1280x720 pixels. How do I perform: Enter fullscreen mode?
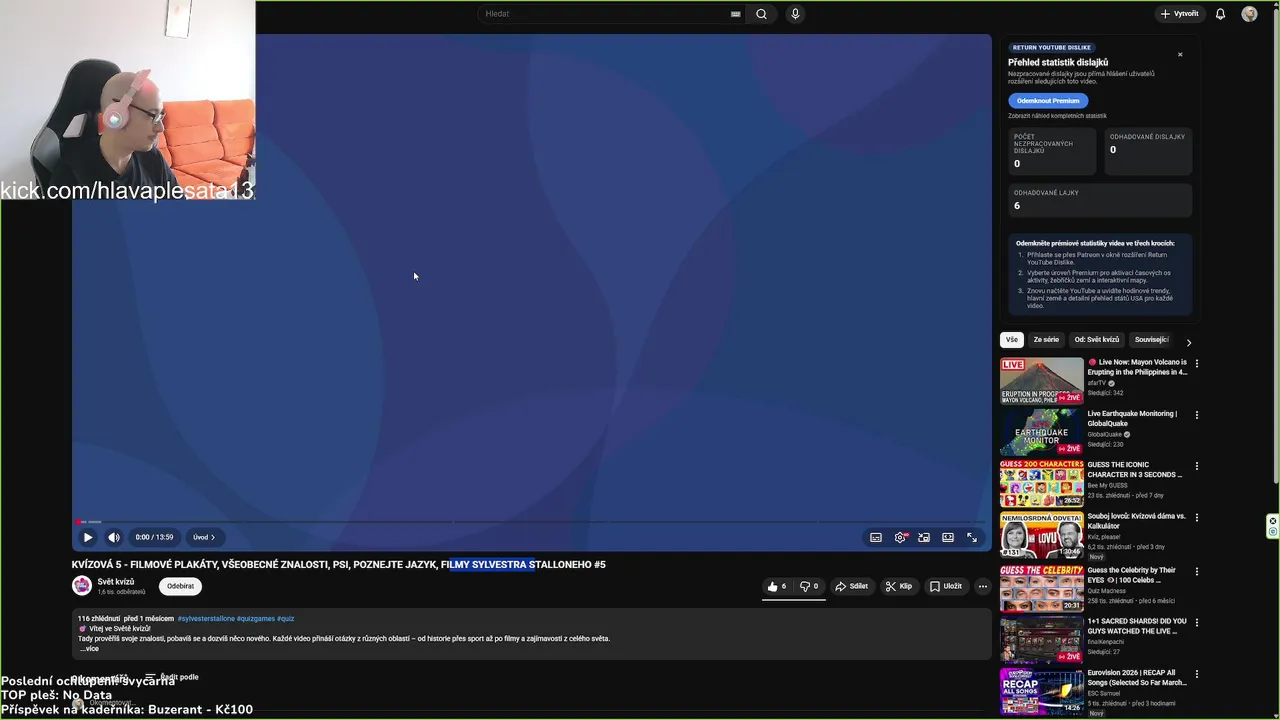(972, 537)
